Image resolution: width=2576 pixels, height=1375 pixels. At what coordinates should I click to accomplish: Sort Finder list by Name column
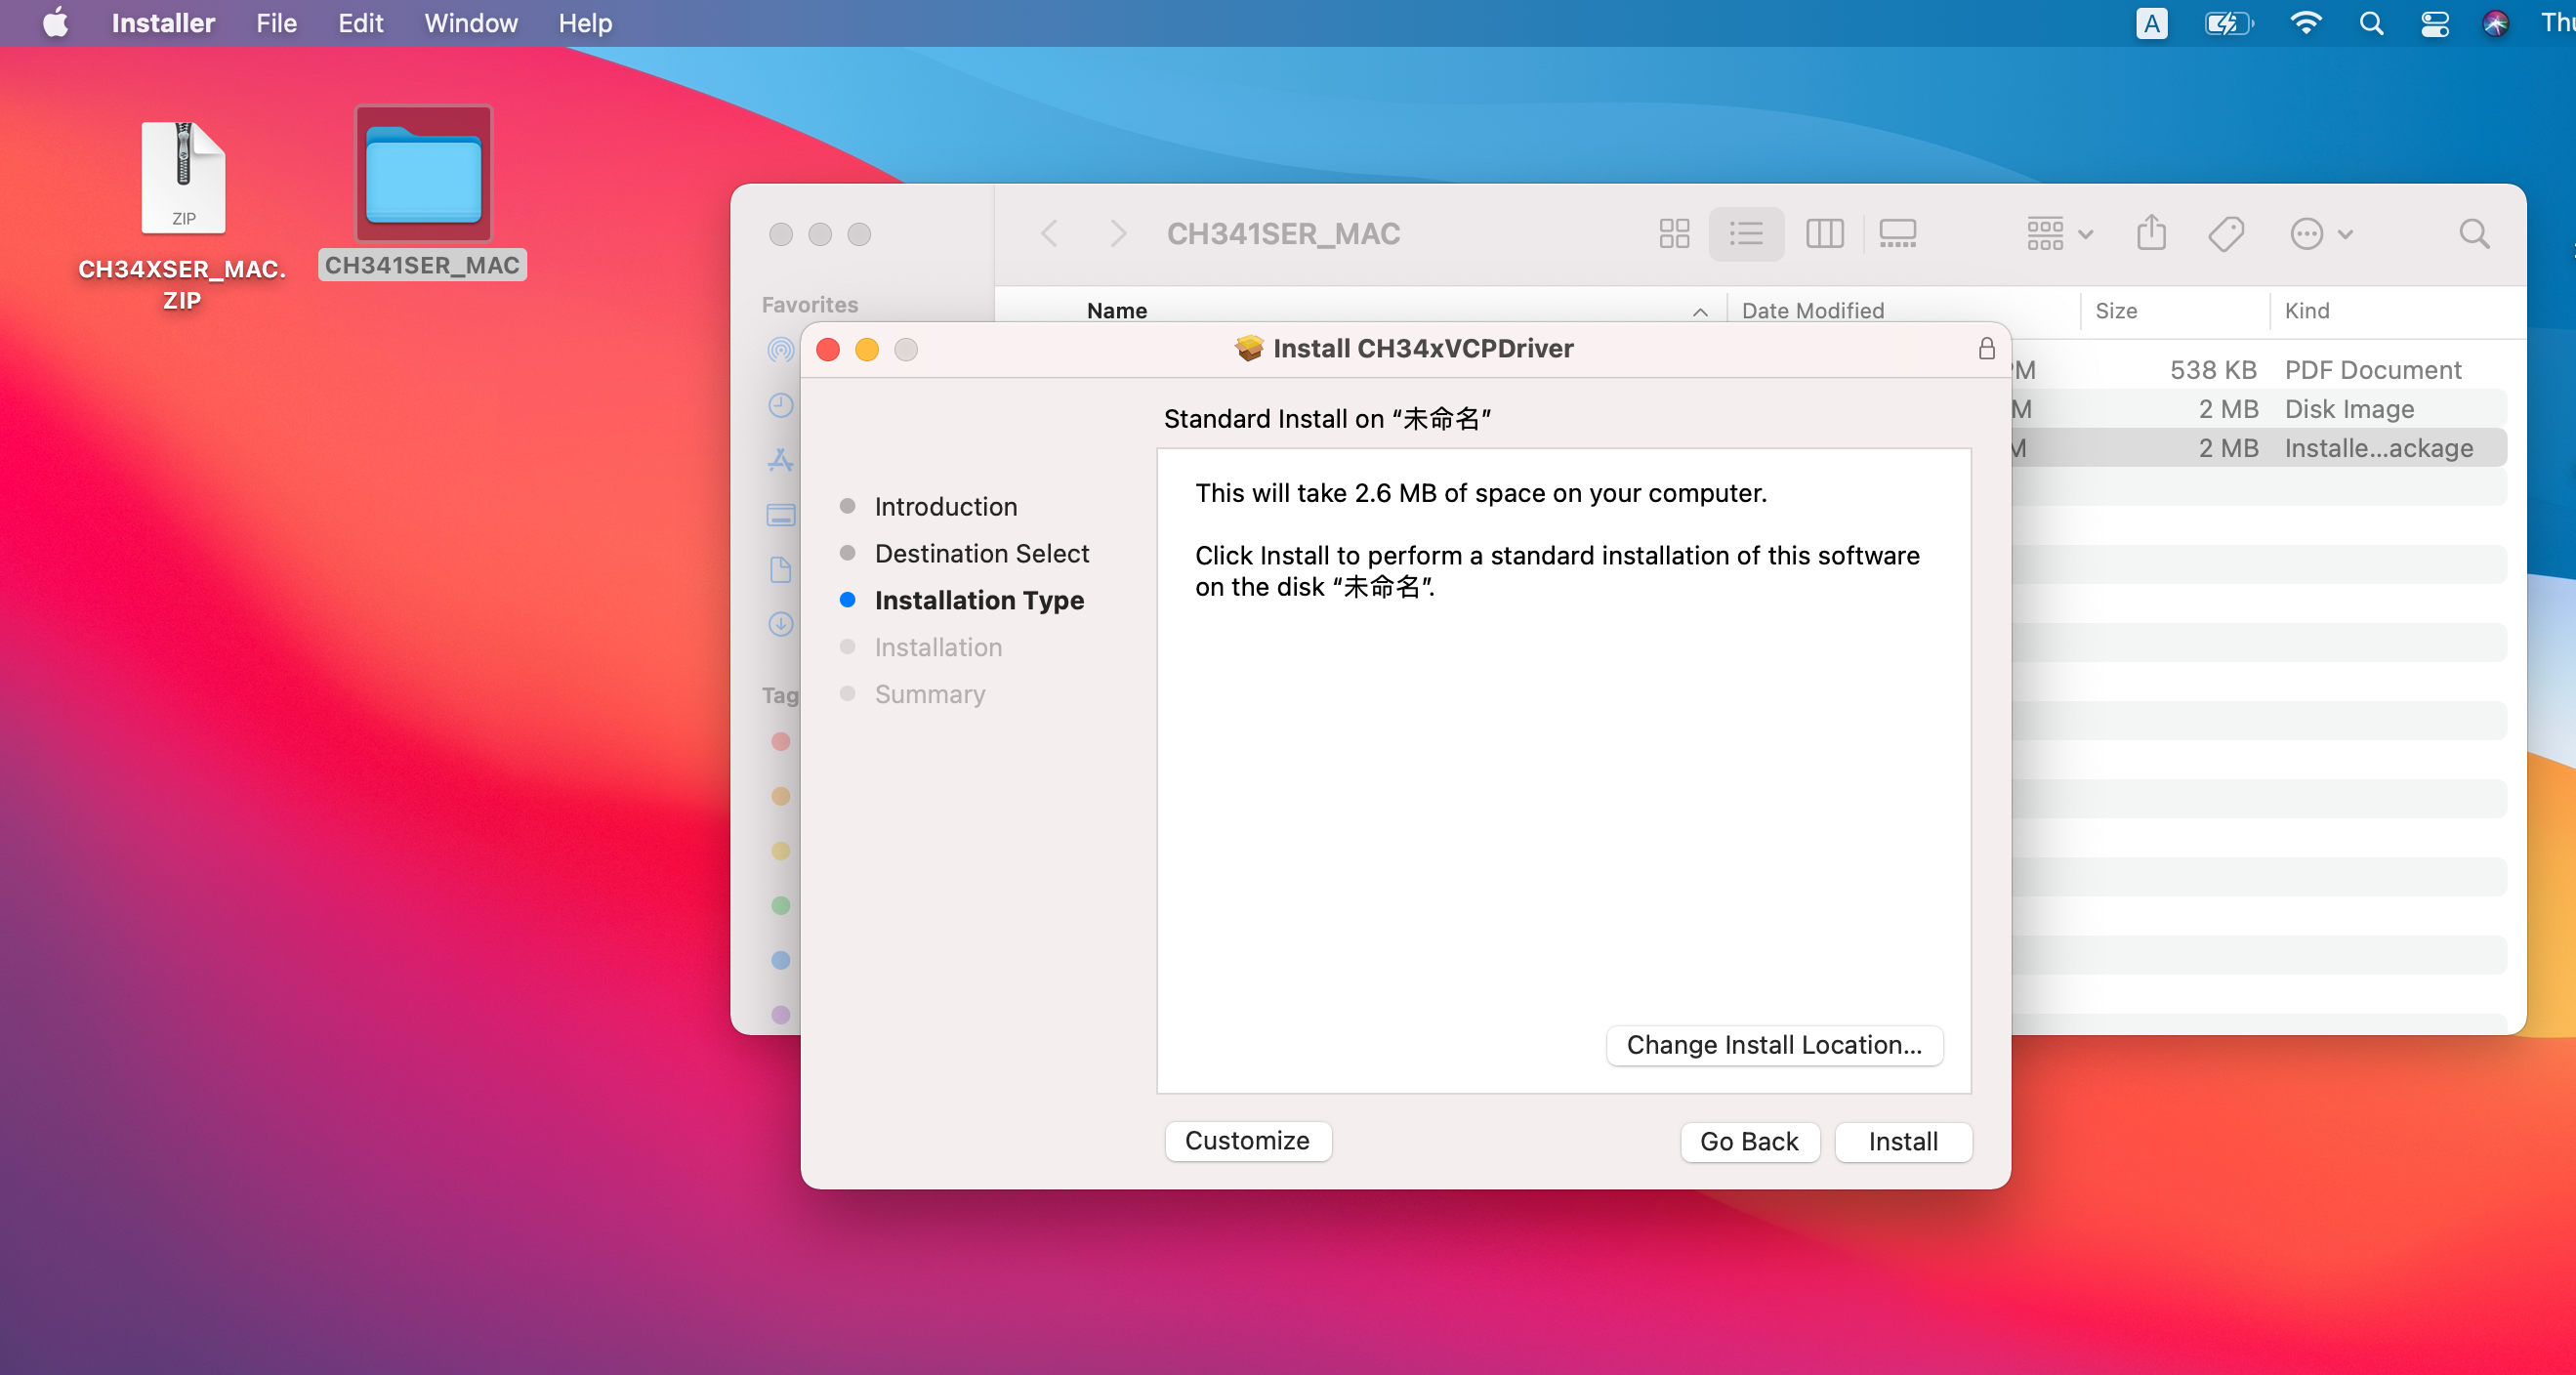click(x=1117, y=310)
